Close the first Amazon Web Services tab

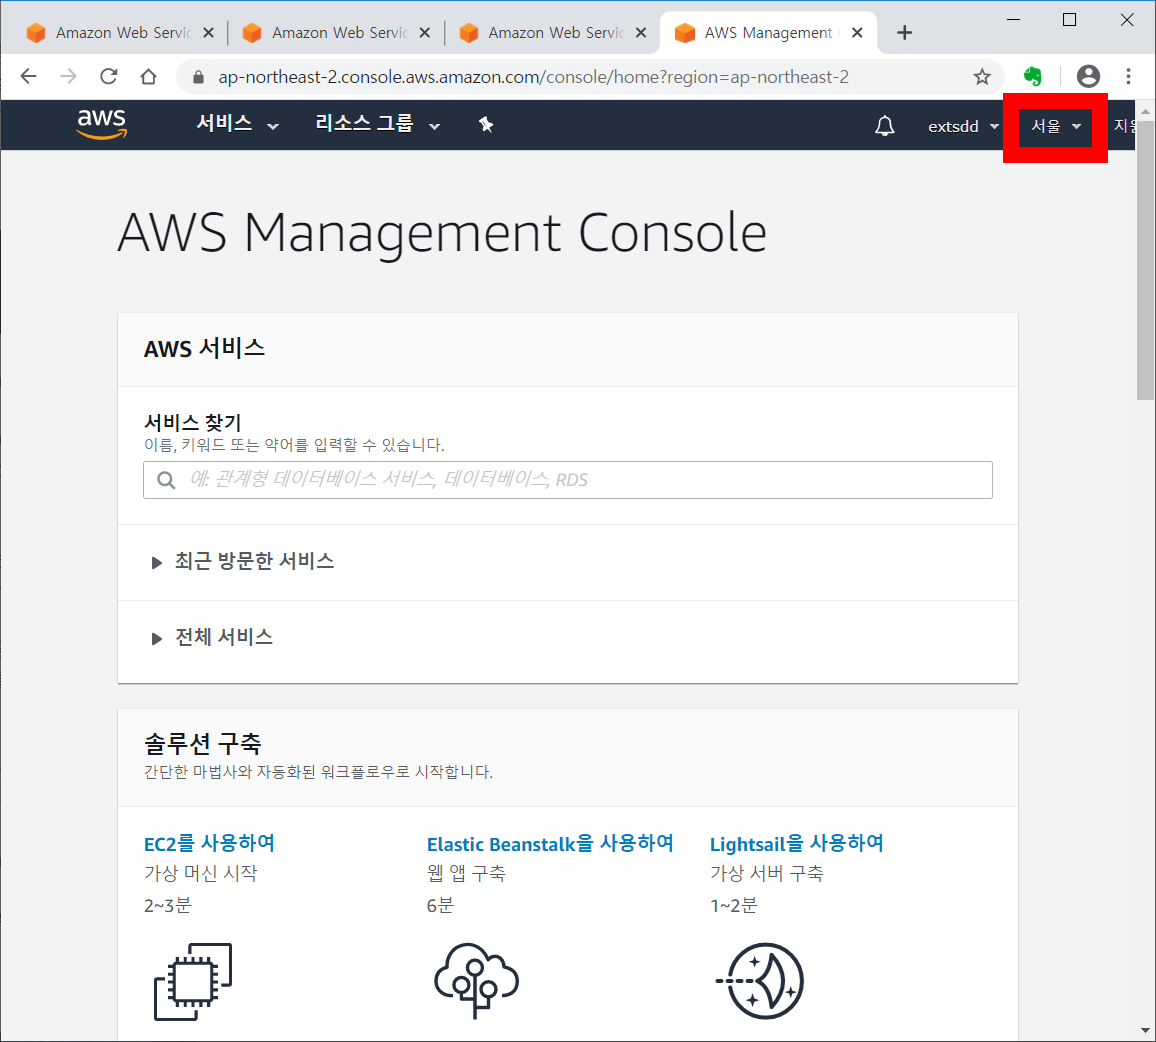(x=209, y=32)
